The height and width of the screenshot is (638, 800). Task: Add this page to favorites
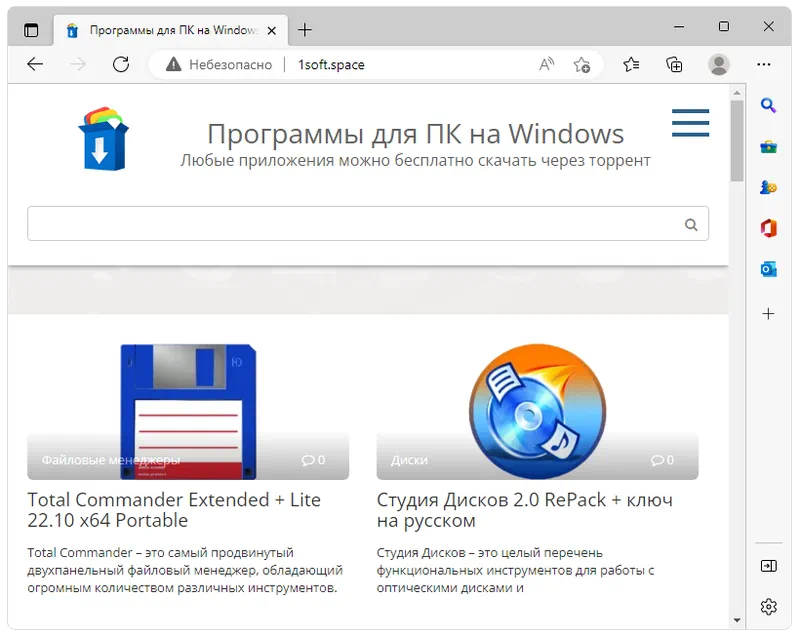point(582,65)
